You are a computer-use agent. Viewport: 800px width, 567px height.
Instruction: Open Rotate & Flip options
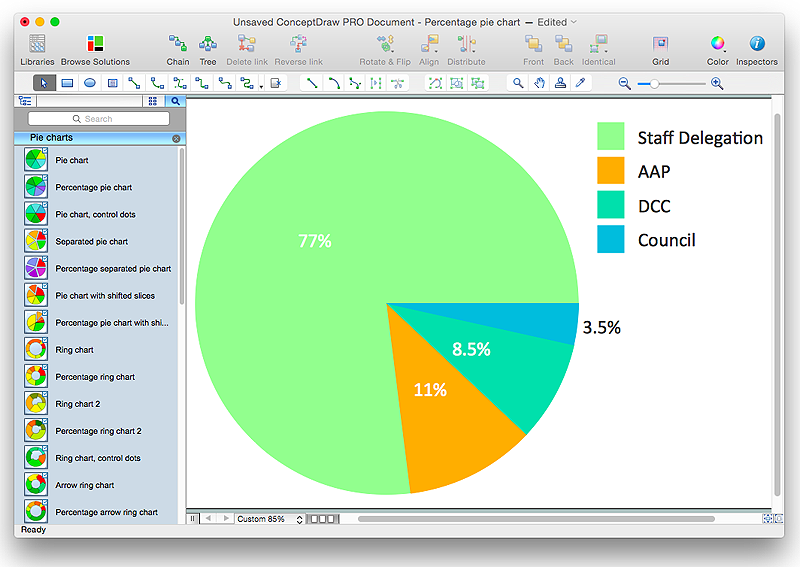[385, 50]
